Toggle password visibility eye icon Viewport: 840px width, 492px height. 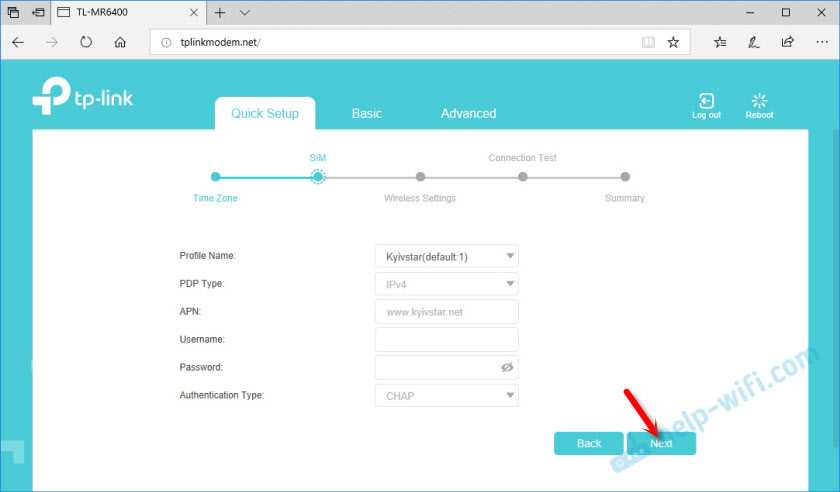point(507,368)
